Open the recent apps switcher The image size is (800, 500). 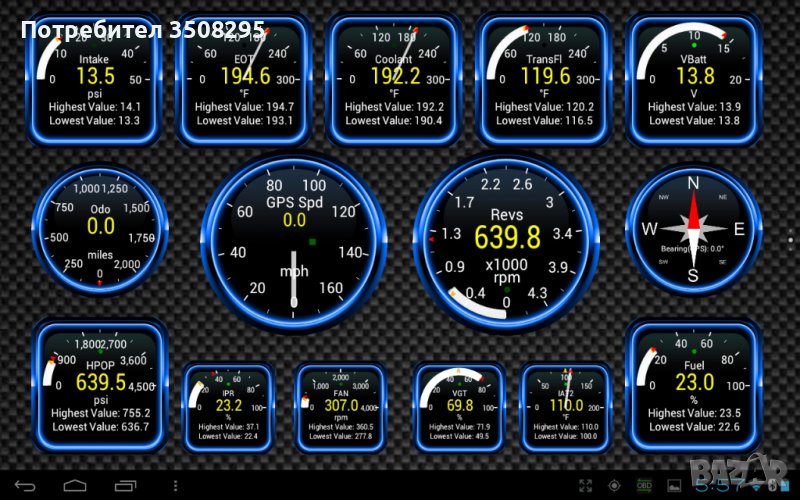coord(124,486)
